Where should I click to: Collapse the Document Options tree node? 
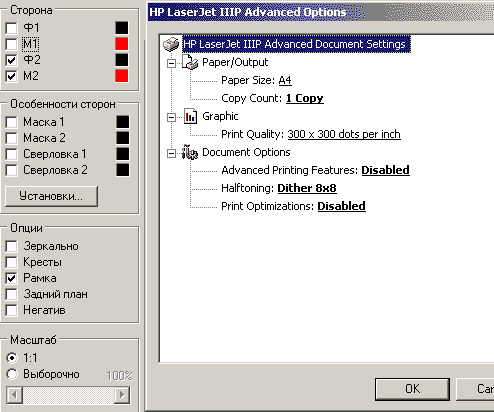[x=171, y=153]
